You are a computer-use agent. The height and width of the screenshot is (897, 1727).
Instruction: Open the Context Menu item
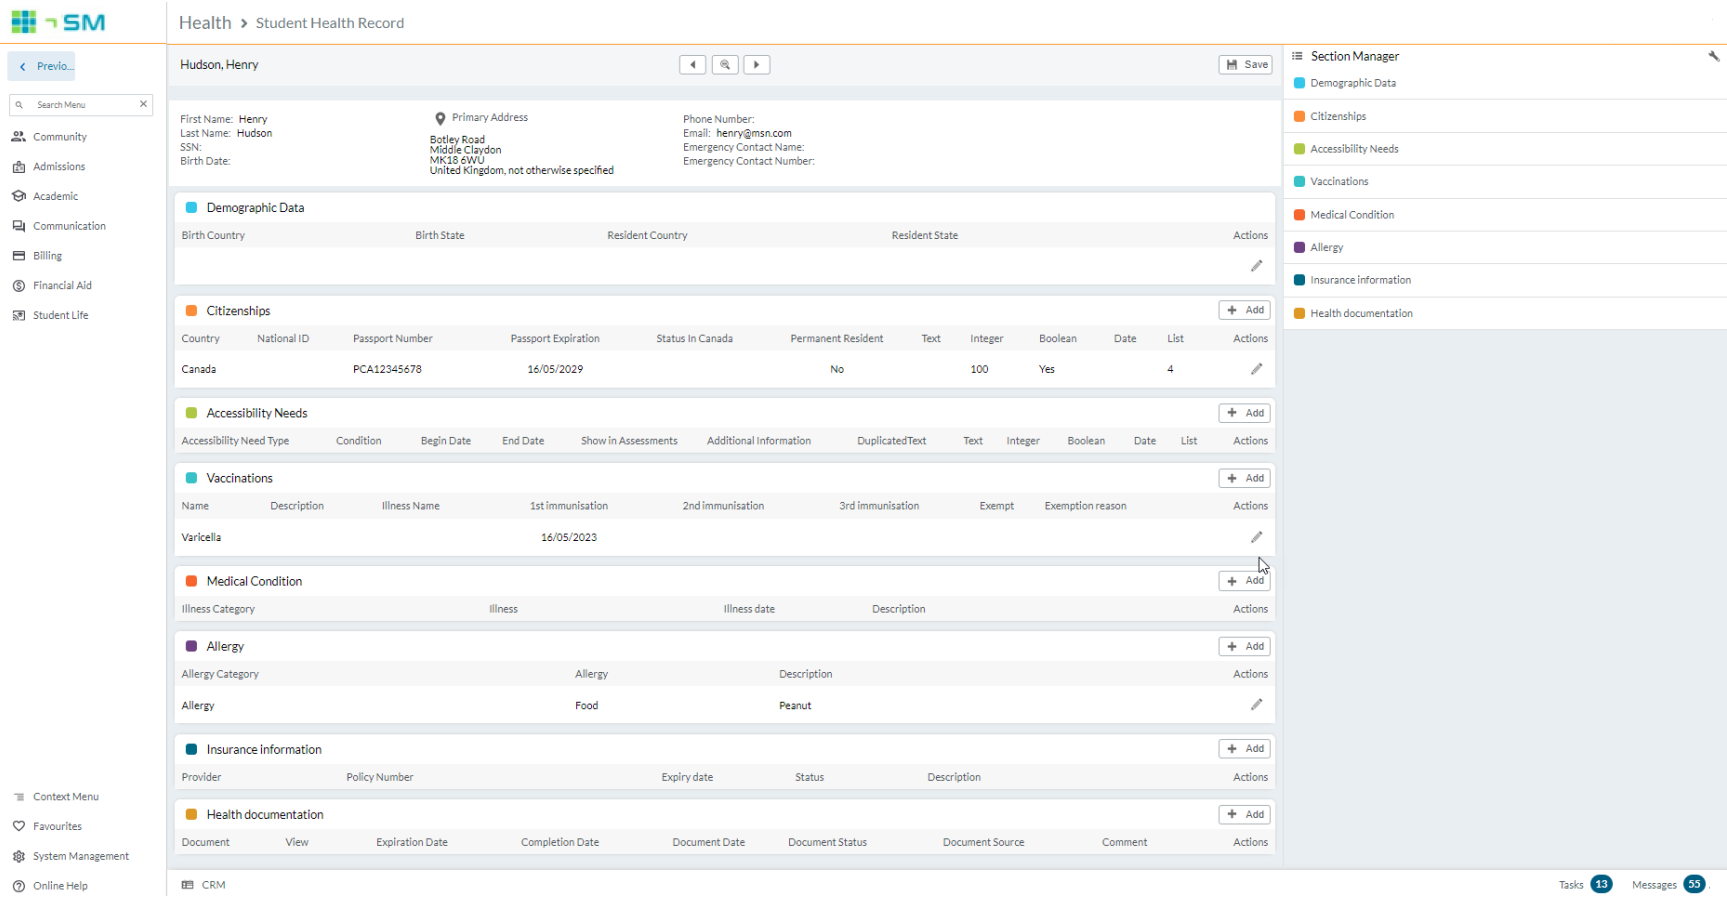pos(56,797)
